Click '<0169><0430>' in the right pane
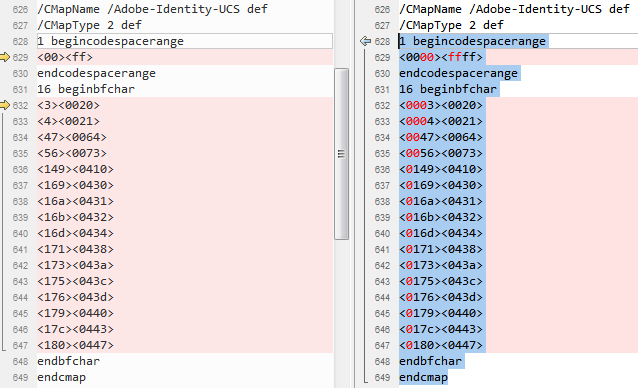The width and height of the screenshot is (638, 388). [x=441, y=185]
